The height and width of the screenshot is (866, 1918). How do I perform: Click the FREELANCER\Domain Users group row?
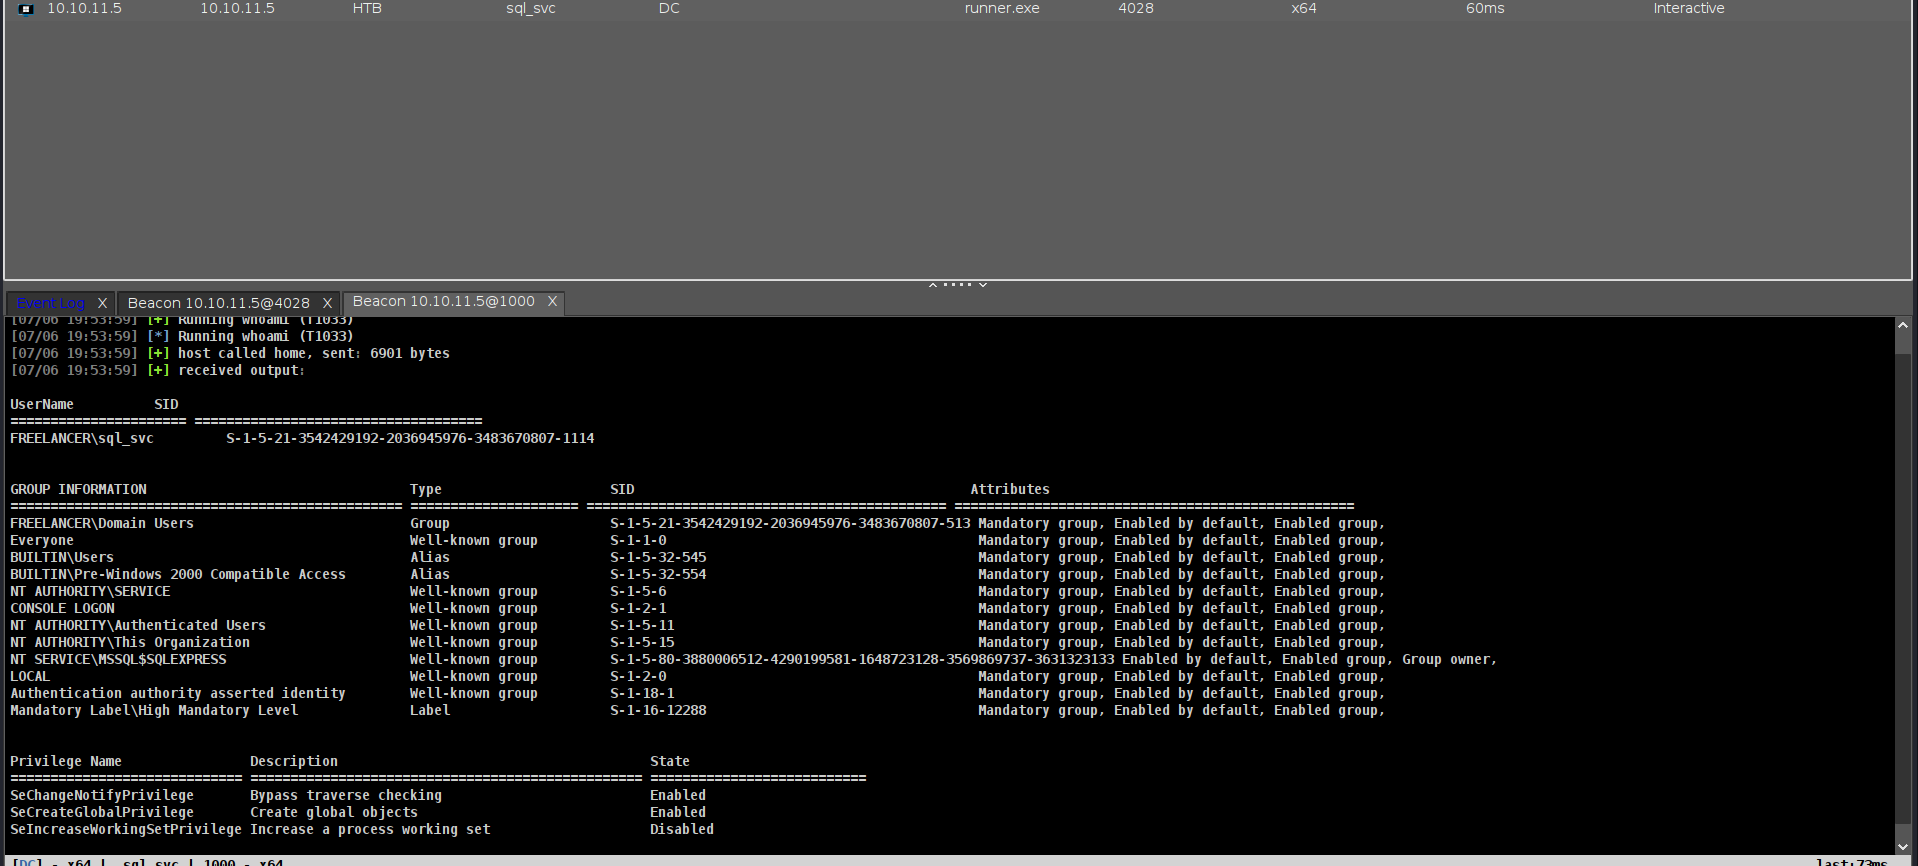pyautogui.click(x=698, y=523)
